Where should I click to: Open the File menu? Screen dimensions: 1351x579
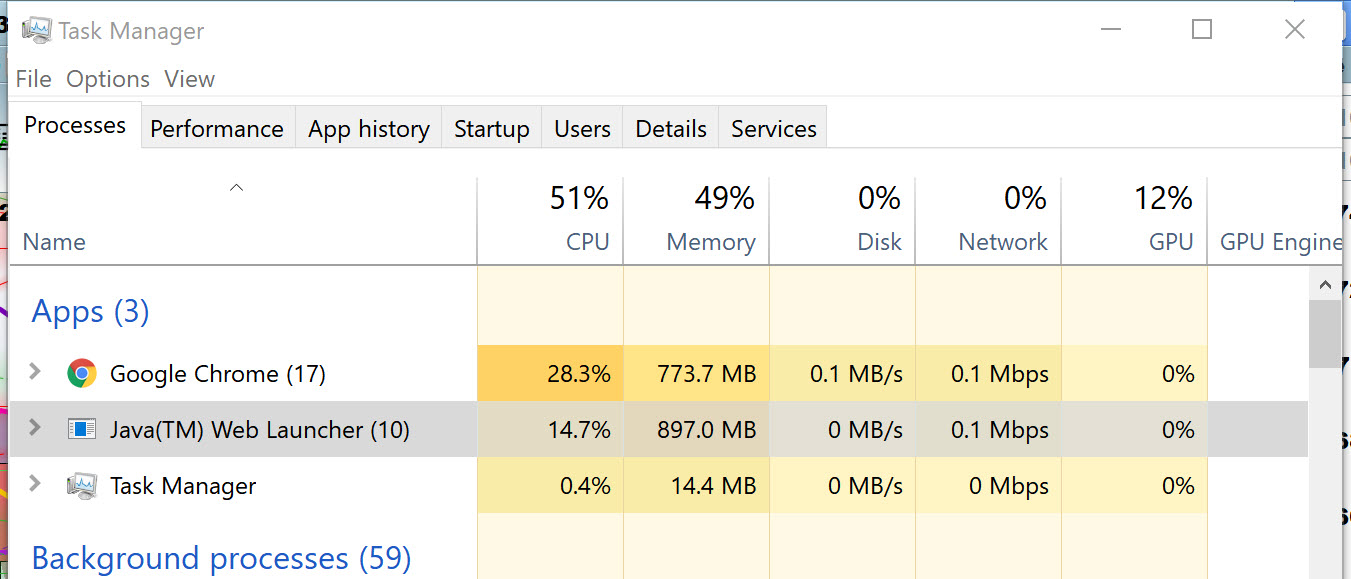pyautogui.click(x=33, y=79)
